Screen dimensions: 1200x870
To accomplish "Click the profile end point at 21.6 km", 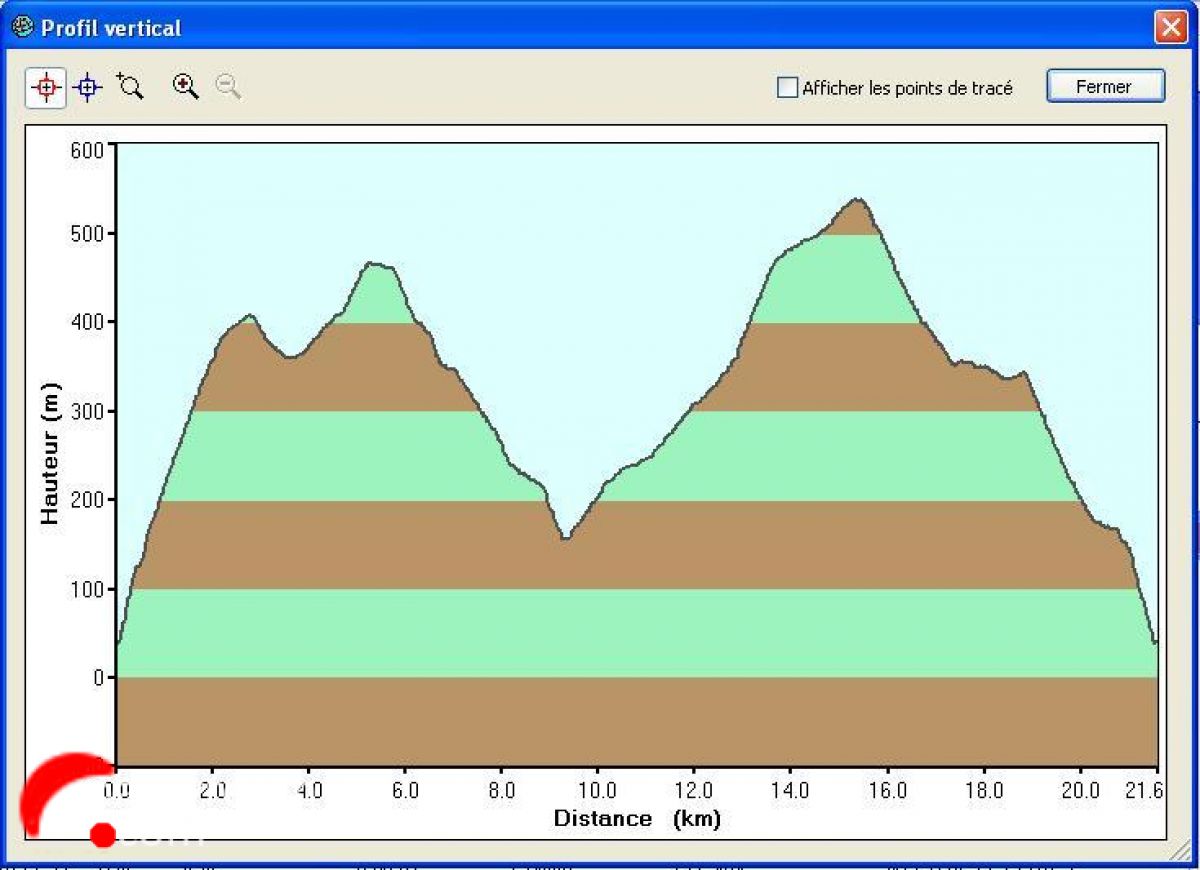I will tap(1155, 642).
